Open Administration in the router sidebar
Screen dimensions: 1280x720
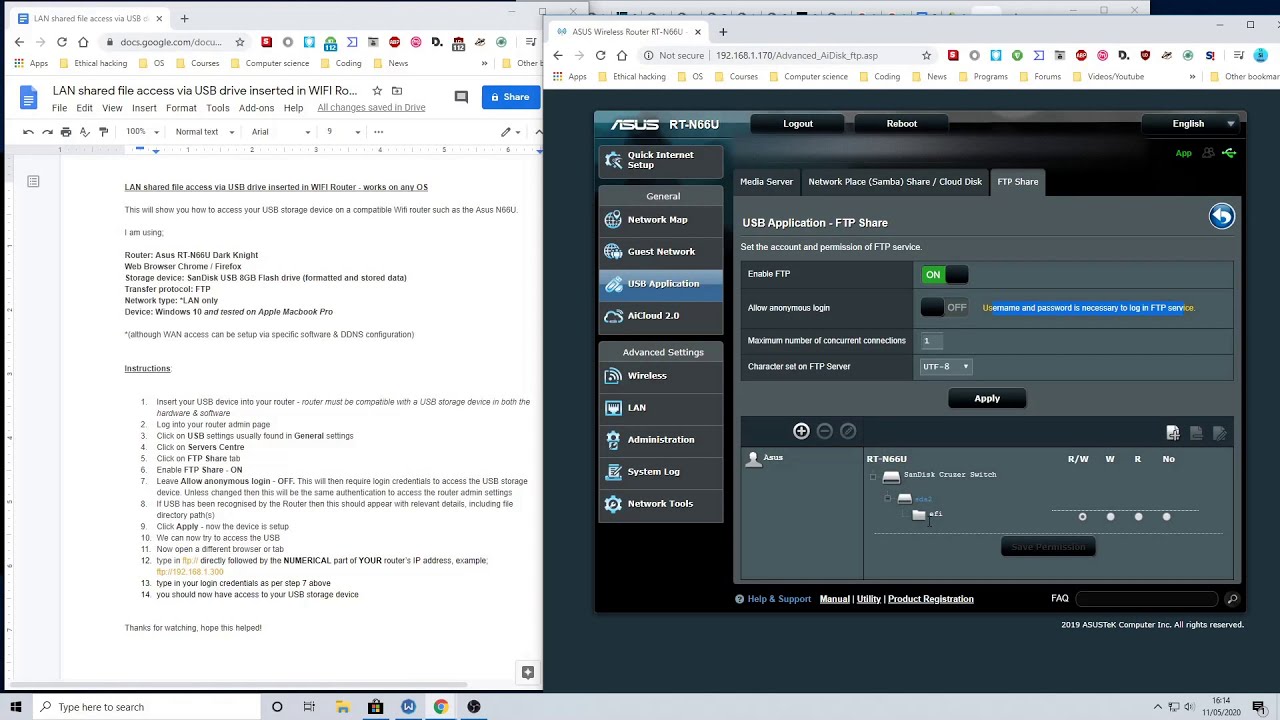pos(661,440)
